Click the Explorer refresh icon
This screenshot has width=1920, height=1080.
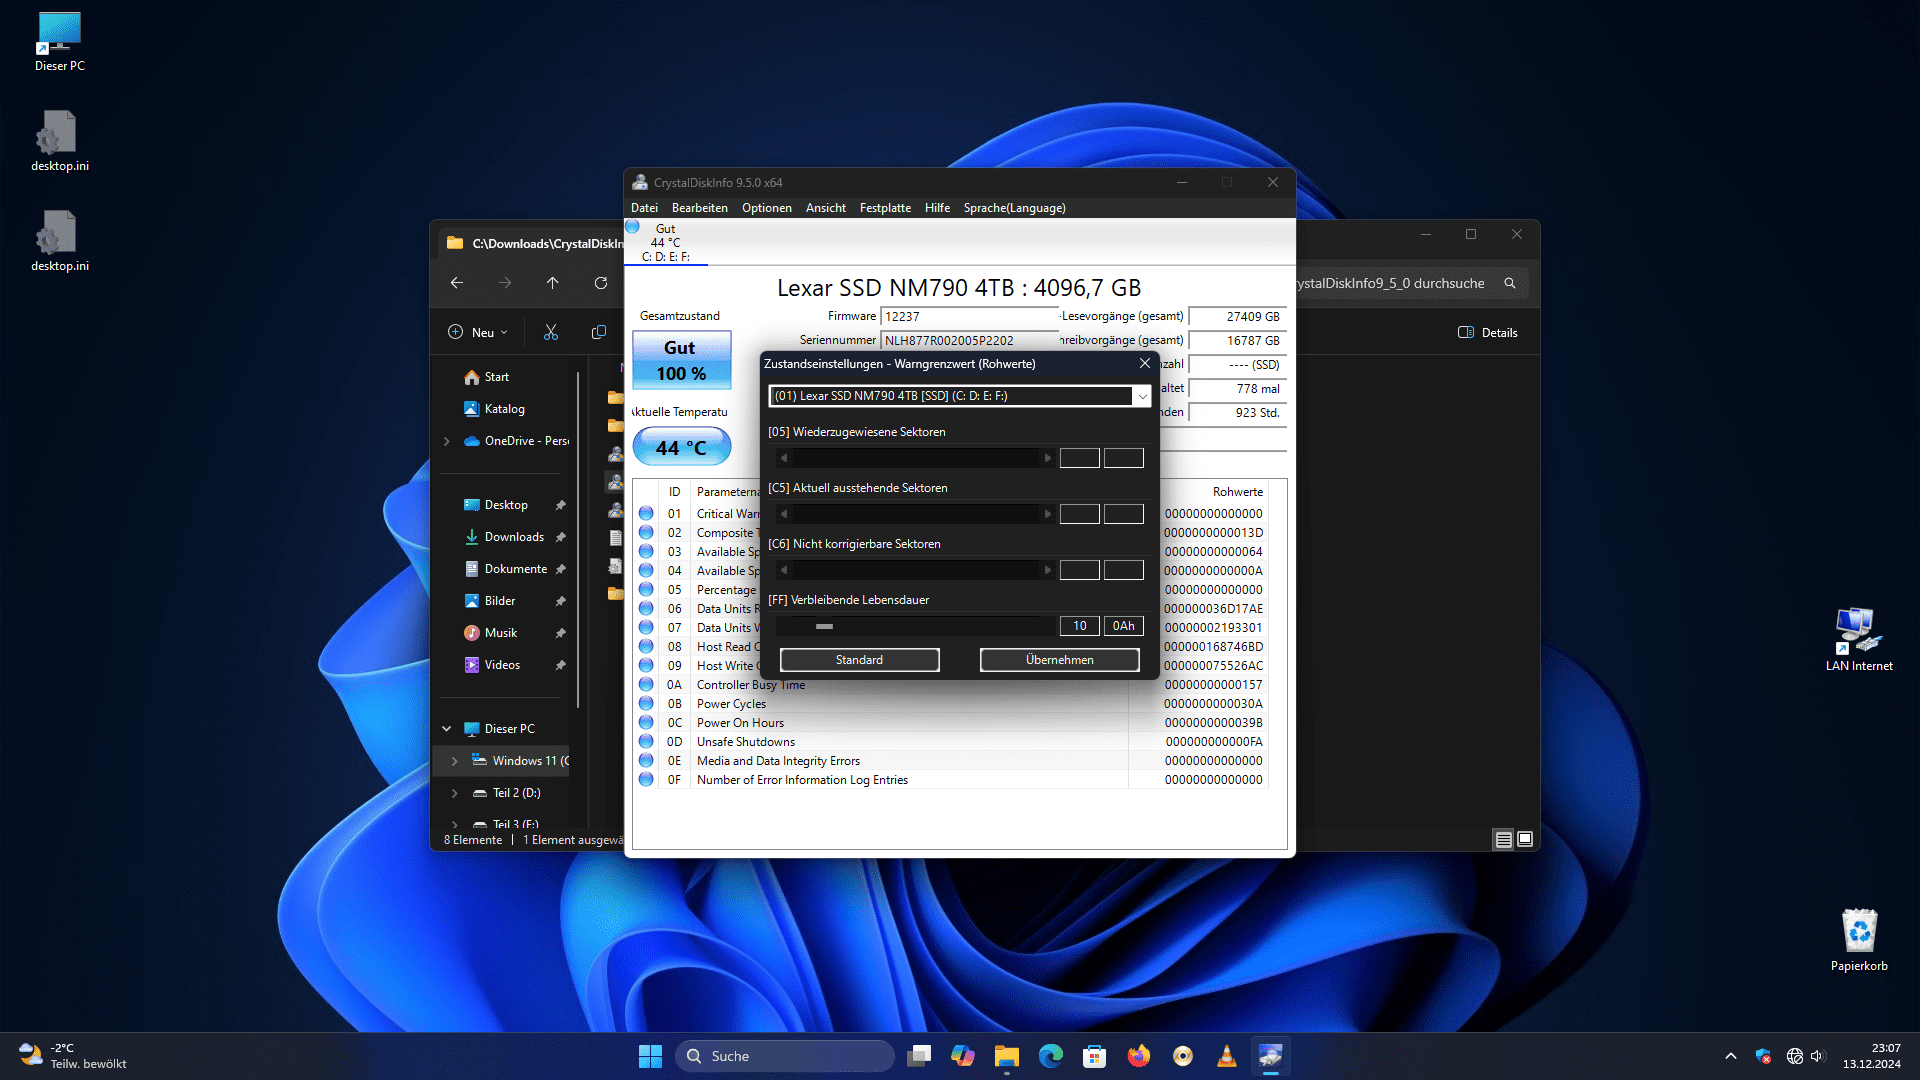(601, 283)
